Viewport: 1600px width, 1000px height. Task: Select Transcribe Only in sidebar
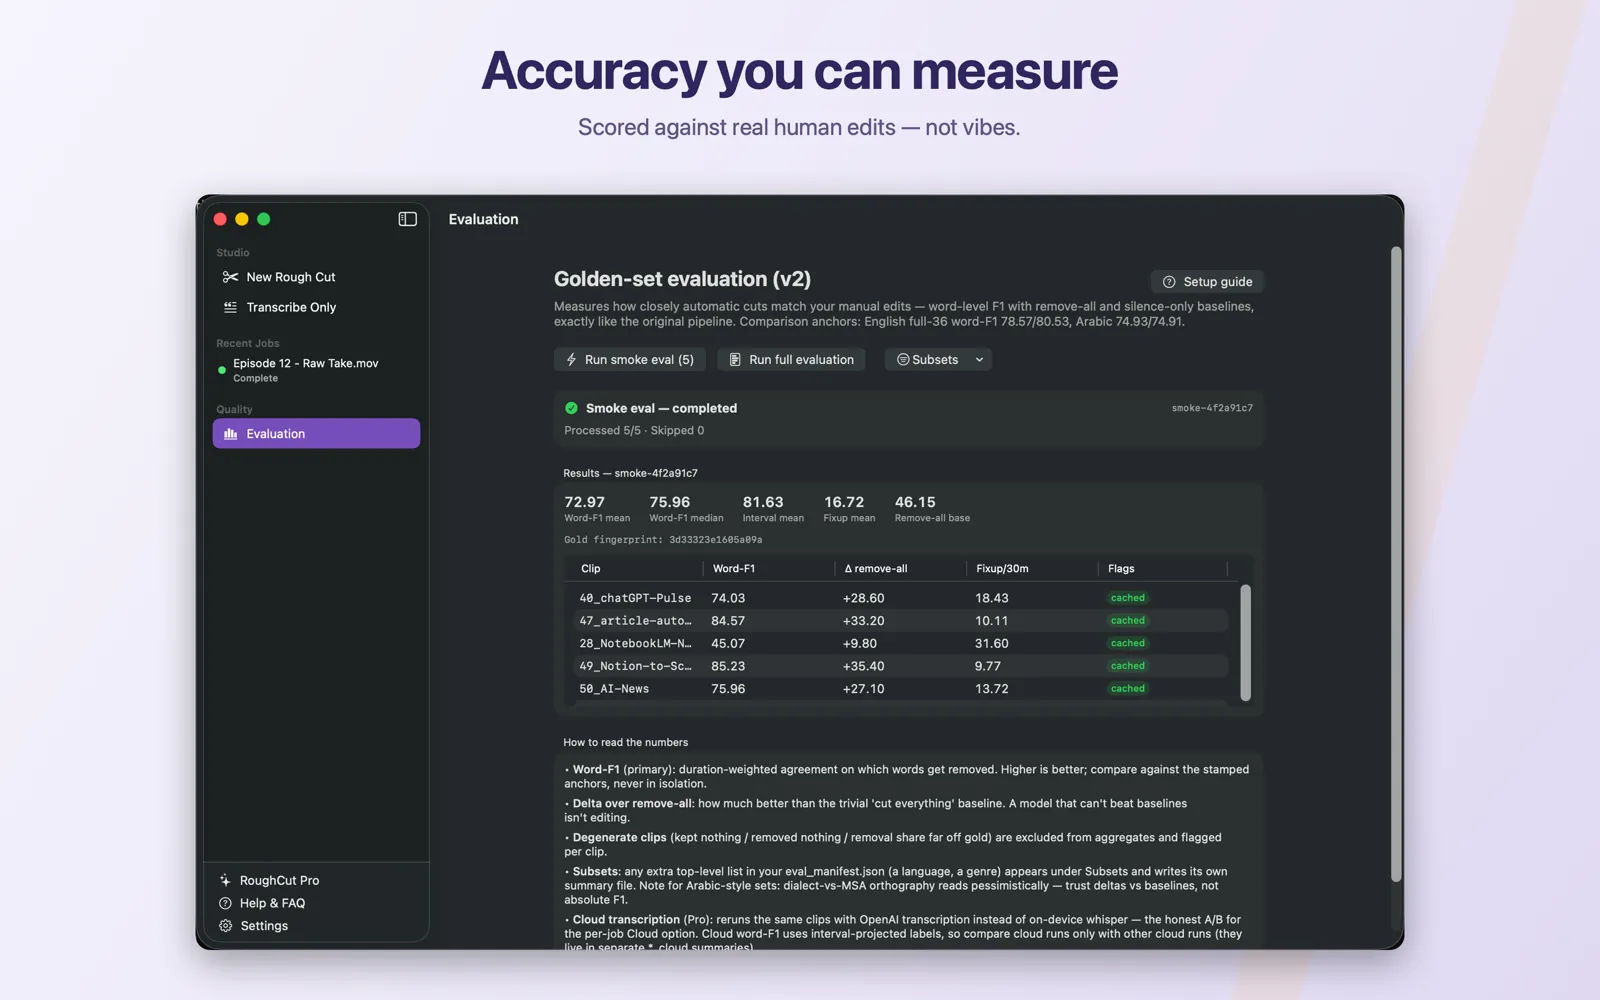click(316, 307)
